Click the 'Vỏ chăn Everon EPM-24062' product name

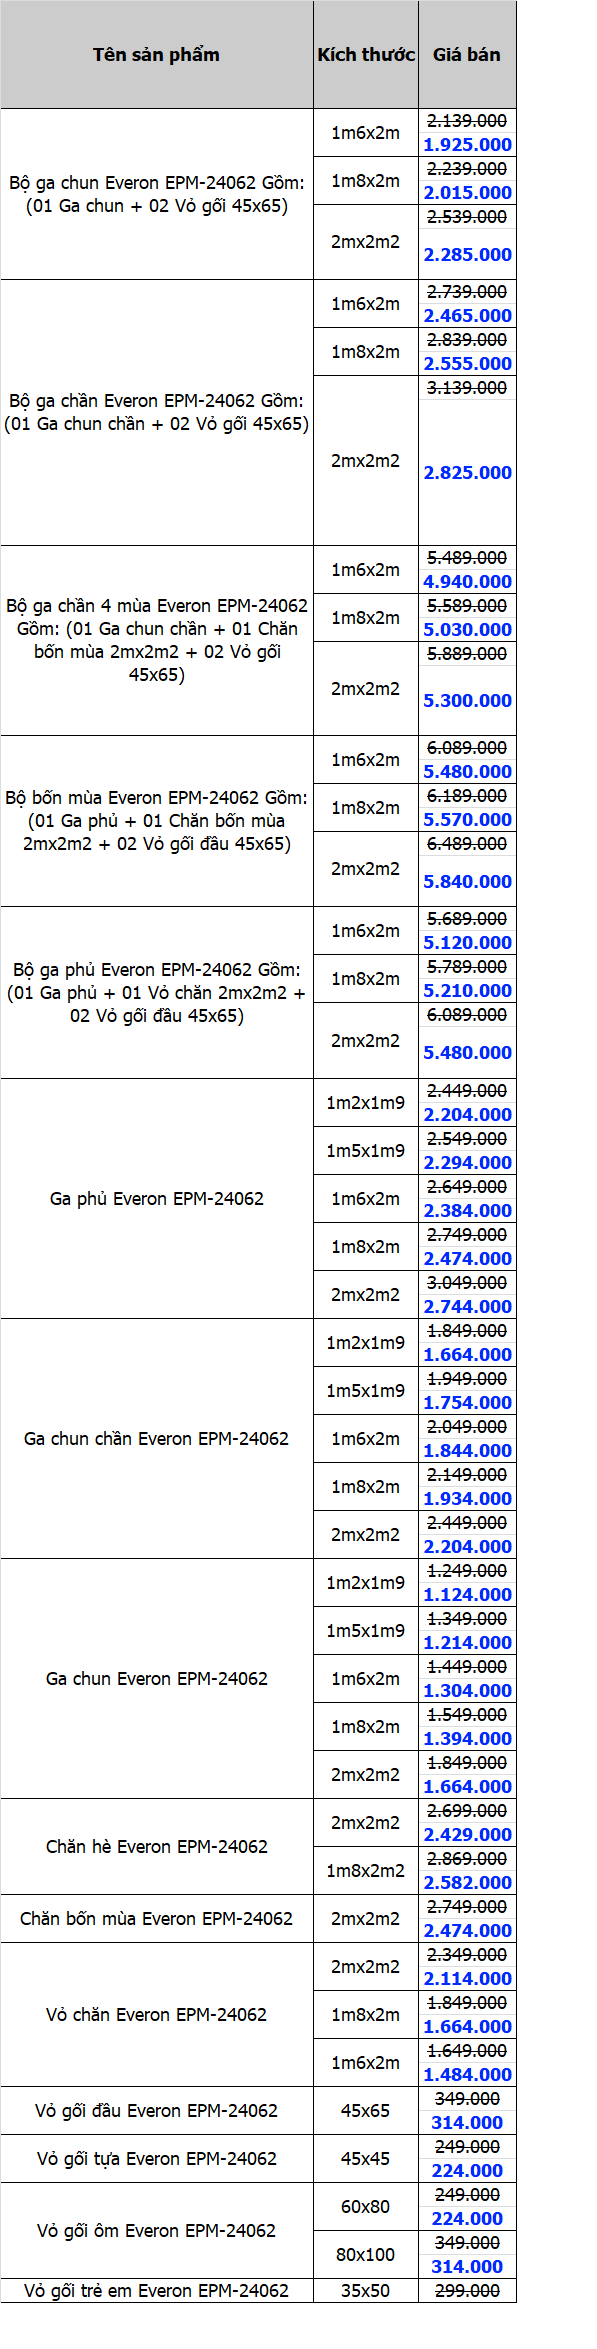tap(157, 2014)
